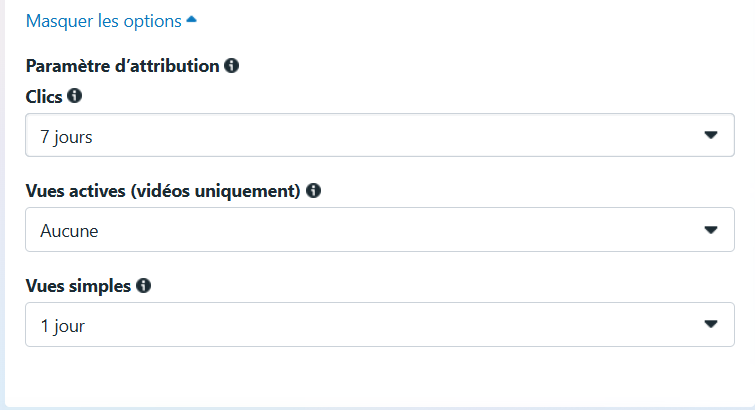The height and width of the screenshot is (410, 755).
Task: Click the word "options" in the Masquer link
Action: 153,22
